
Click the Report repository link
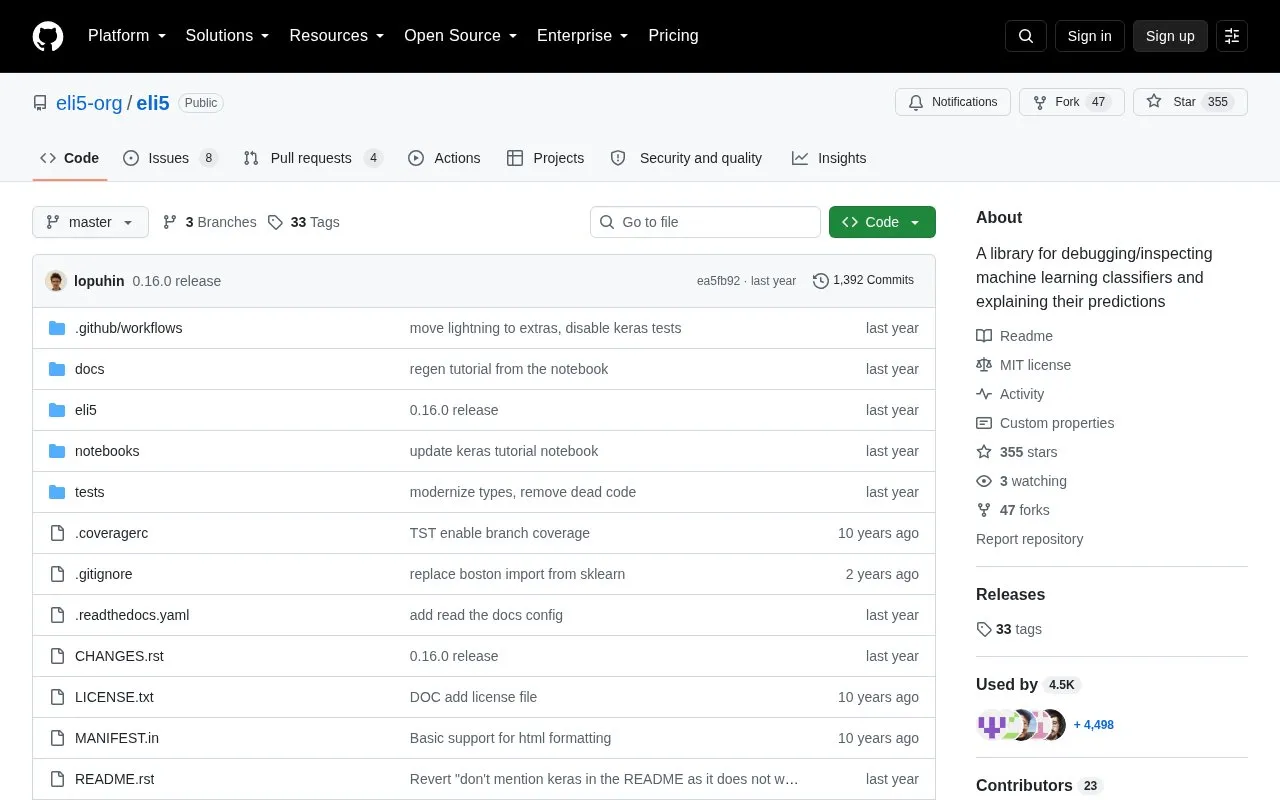pyautogui.click(x=1029, y=539)
